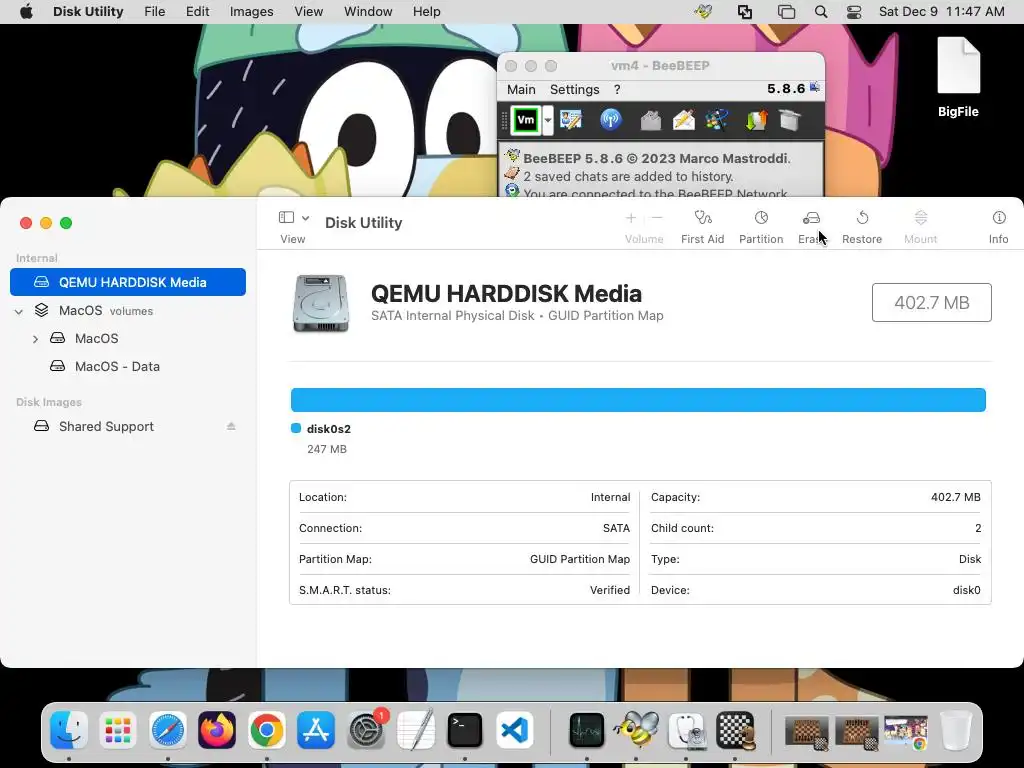The image size is (1024, 768).
Task: Open the Info panel
Action: point(998,227)
